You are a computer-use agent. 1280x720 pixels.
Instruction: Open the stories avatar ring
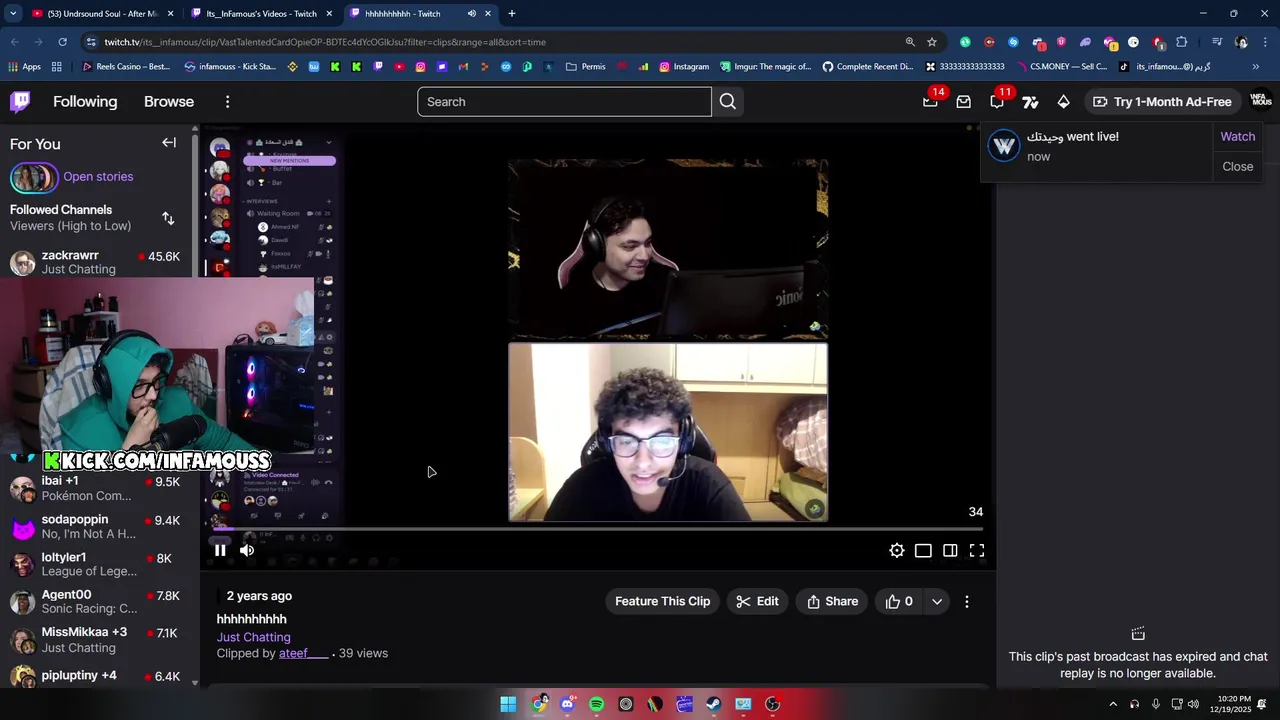click(34, 177)
